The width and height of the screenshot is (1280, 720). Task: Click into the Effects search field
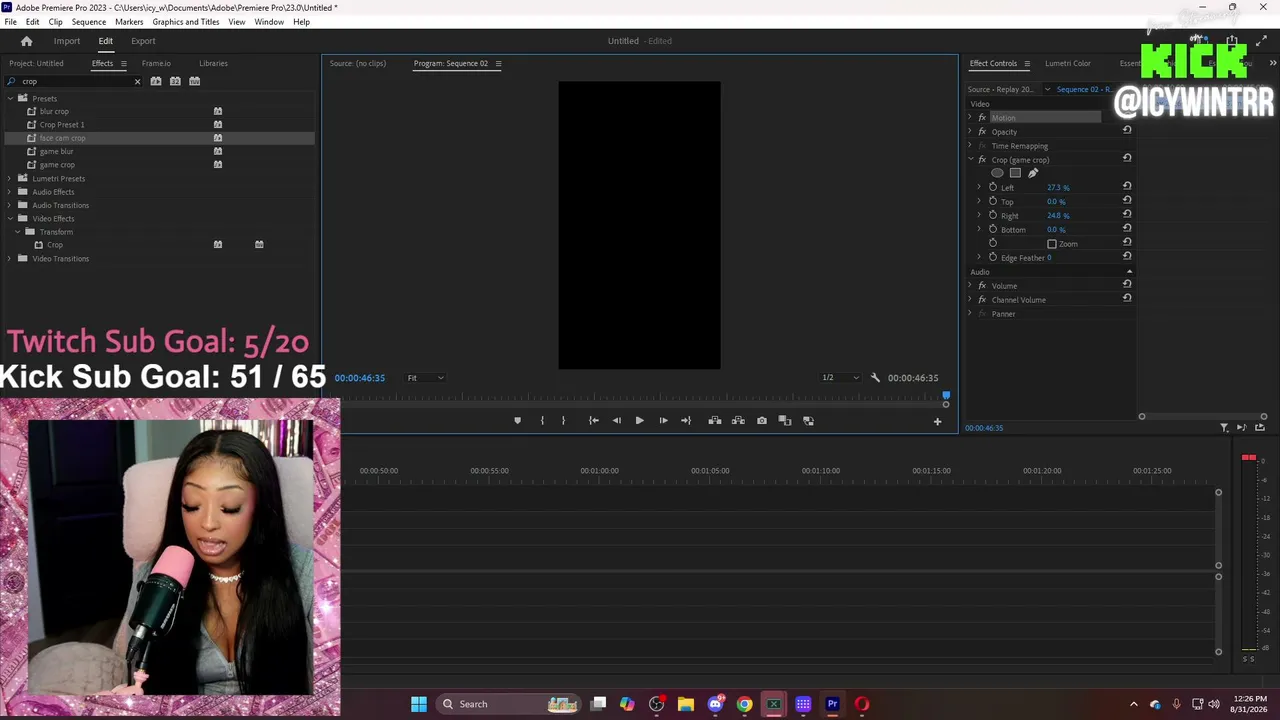73,81
